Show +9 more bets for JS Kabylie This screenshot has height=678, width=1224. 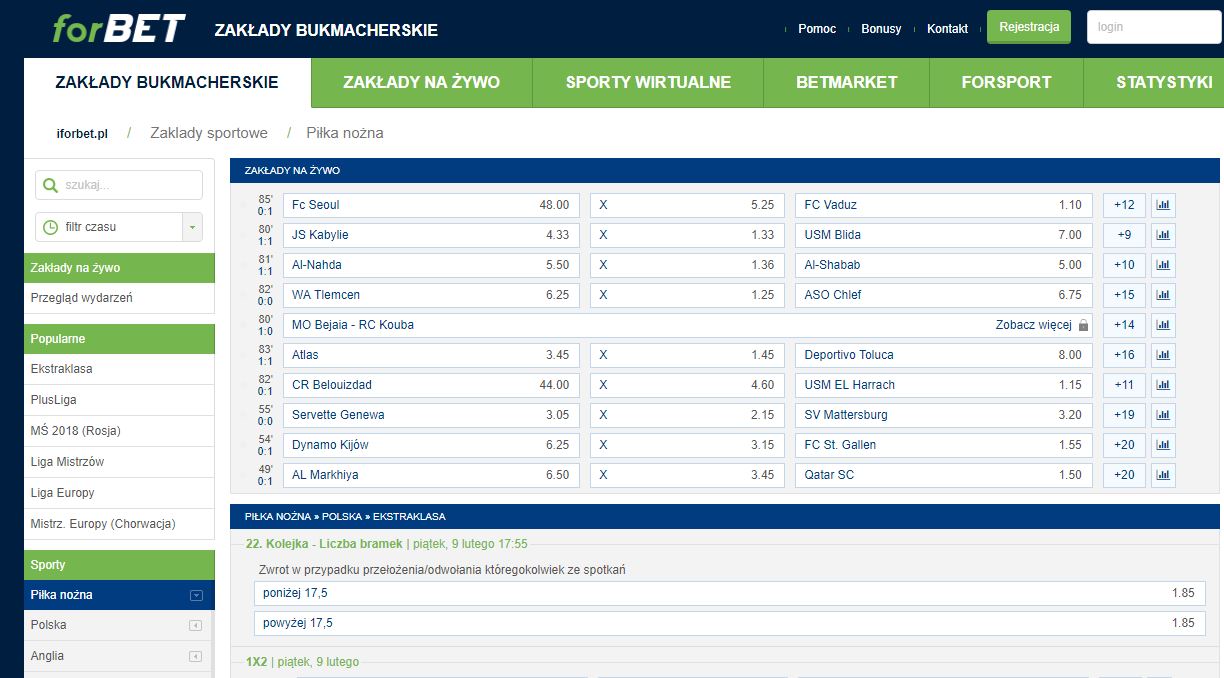1124,235
